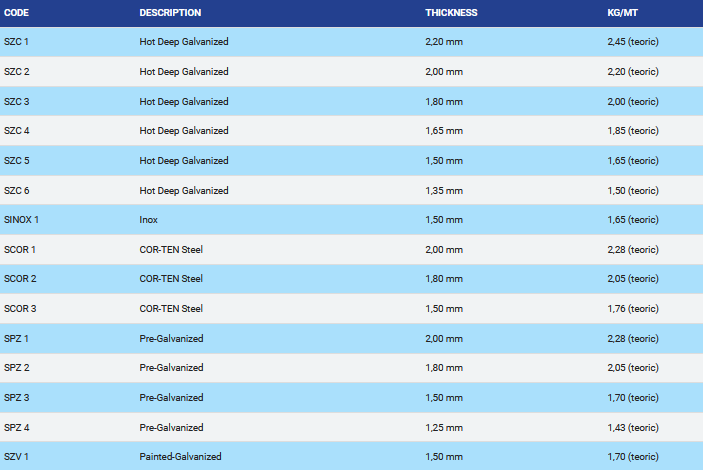Click the 1,25 mm thickness value
The image size is (703, 470).
click(444, 427)
